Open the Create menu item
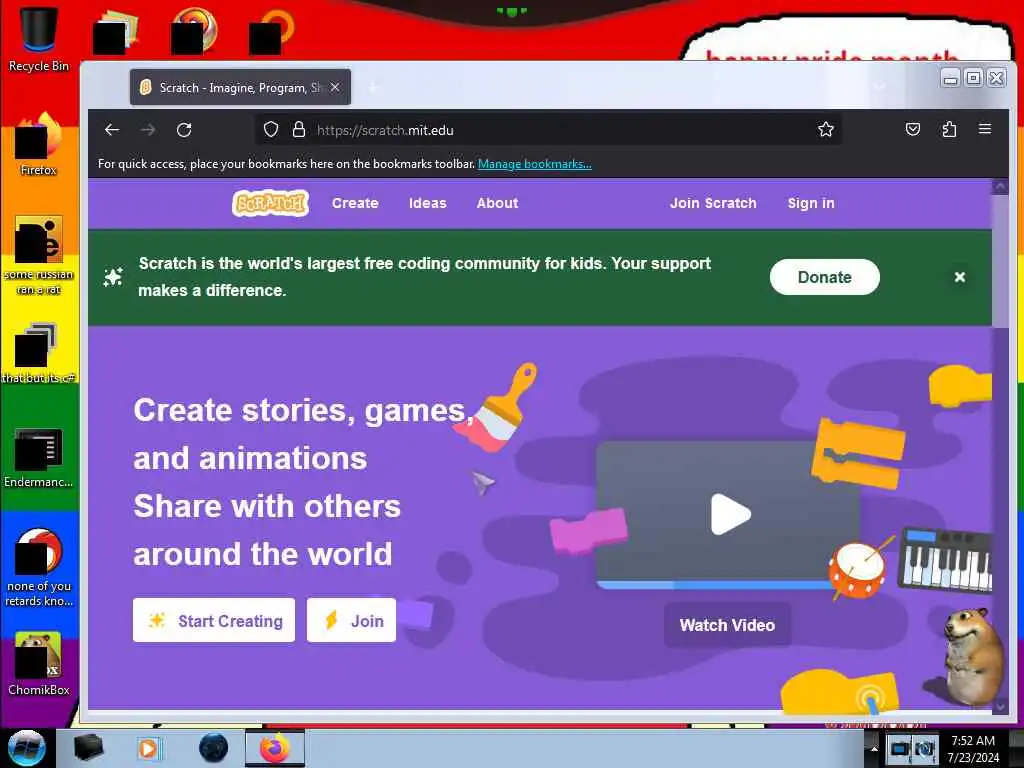 355,203
